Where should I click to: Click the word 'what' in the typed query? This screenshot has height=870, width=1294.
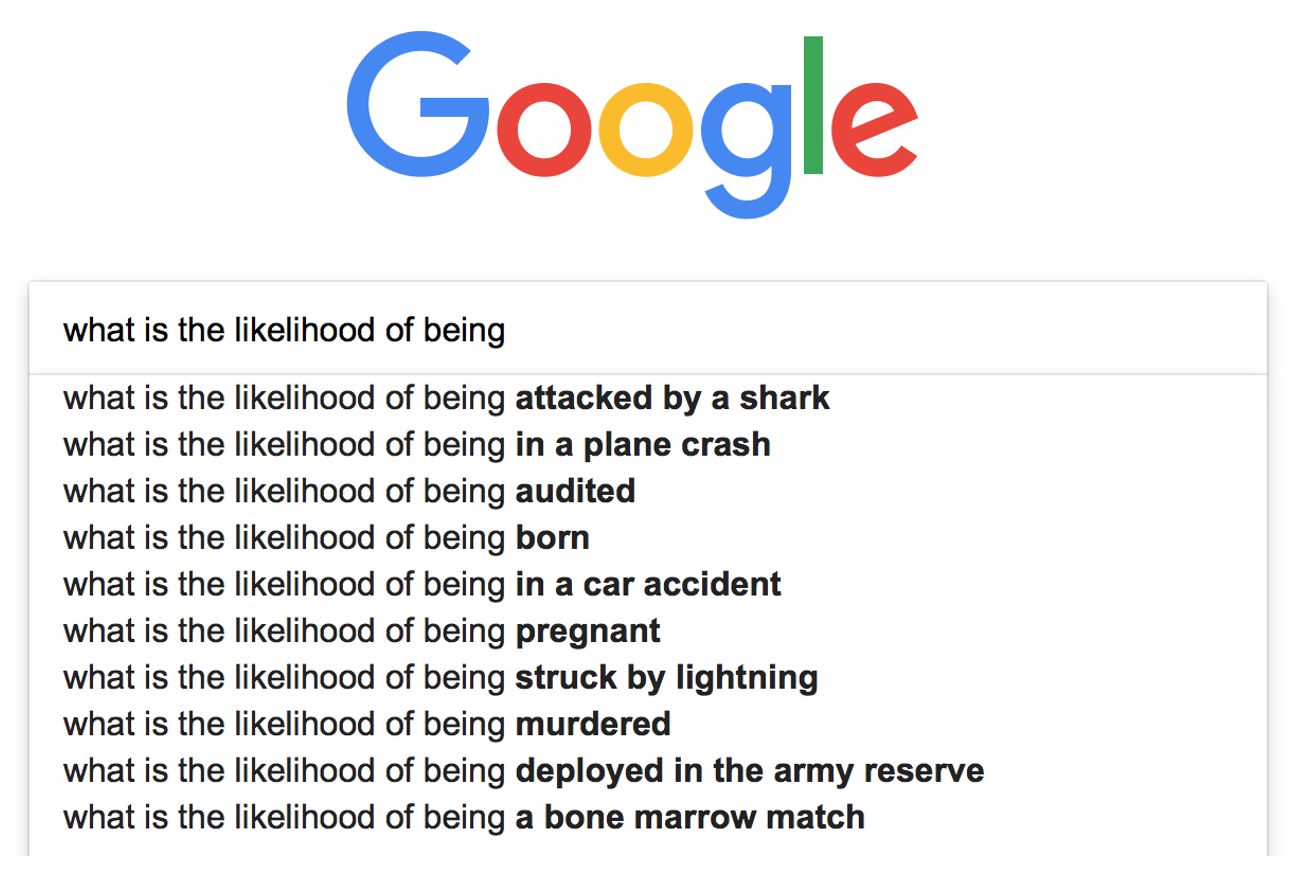(x=99, y=330)
